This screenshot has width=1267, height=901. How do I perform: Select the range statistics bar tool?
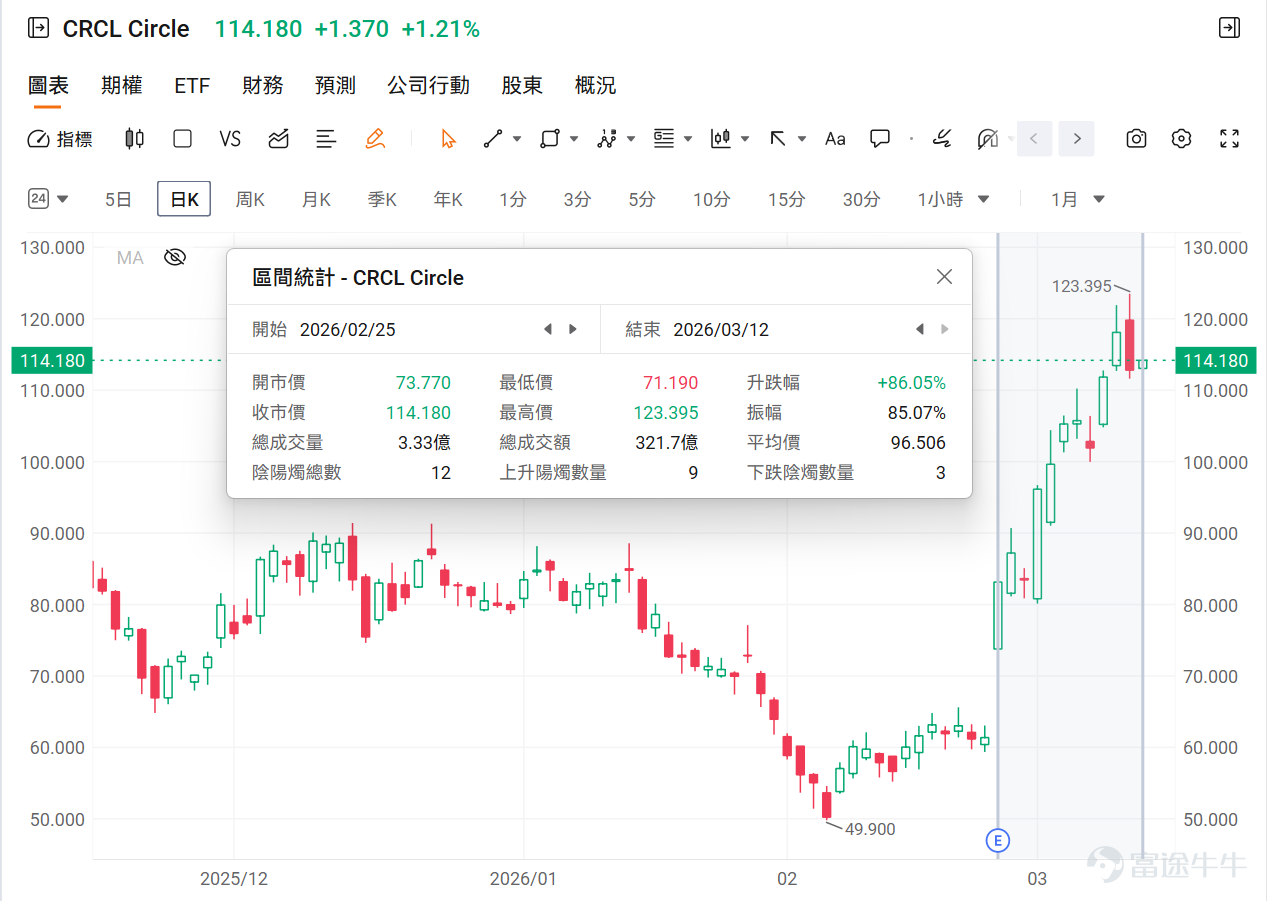tap(721, 139)
